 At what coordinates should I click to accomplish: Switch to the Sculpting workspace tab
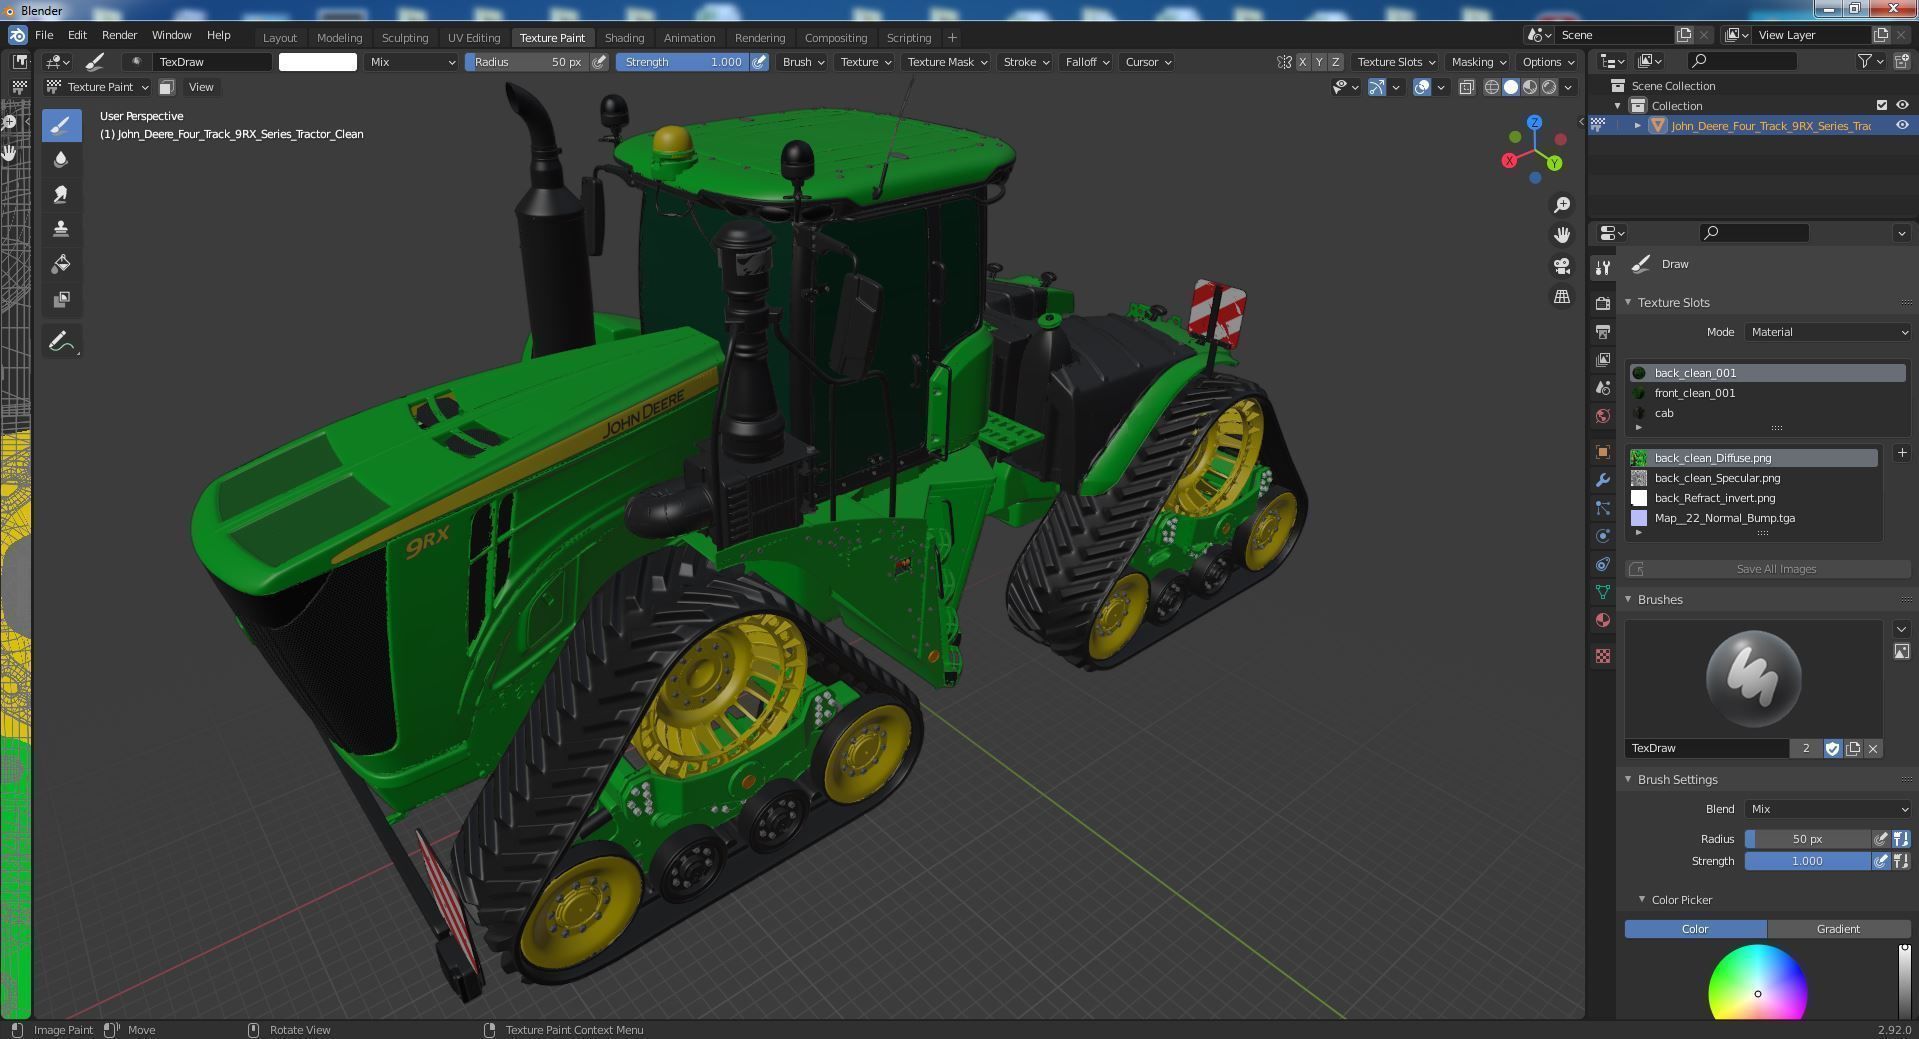point(405,37)
